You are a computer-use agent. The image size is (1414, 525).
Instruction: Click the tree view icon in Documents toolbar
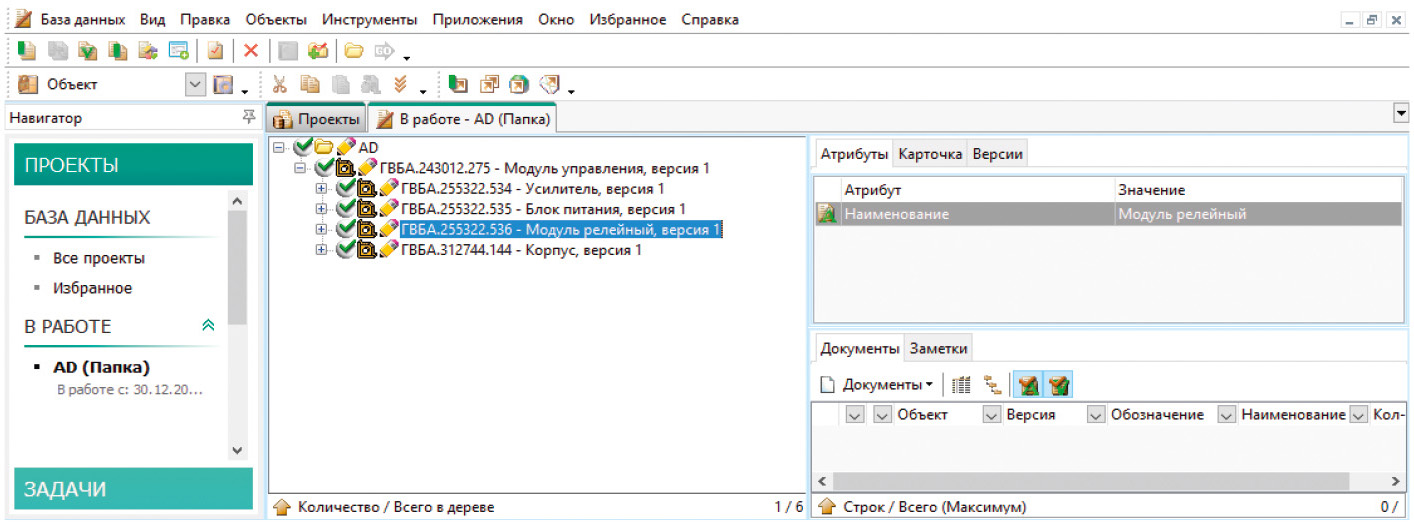(x=992, y=384)
